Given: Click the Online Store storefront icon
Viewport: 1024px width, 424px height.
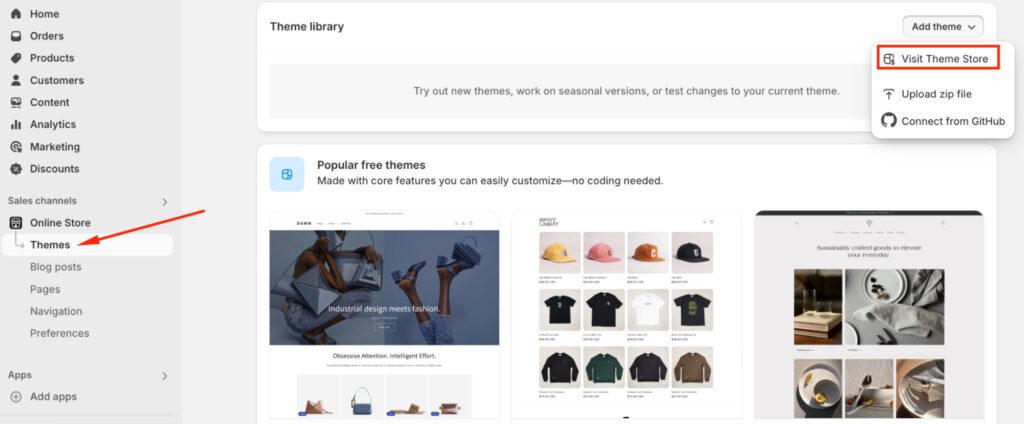Looking at the screenshot, I should click(16, 223).
